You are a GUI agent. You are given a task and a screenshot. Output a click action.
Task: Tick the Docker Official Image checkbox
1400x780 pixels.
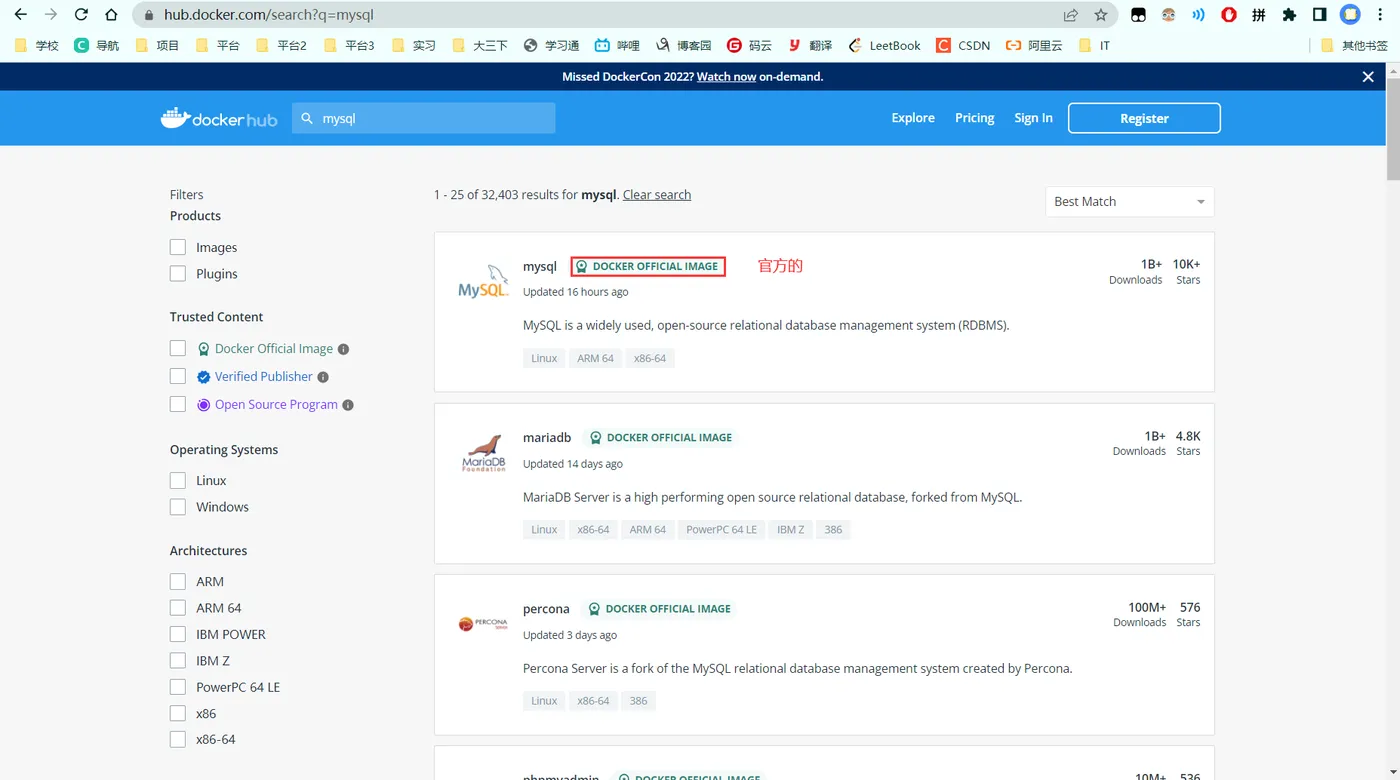pyautogui.click(x=178, y=348)
